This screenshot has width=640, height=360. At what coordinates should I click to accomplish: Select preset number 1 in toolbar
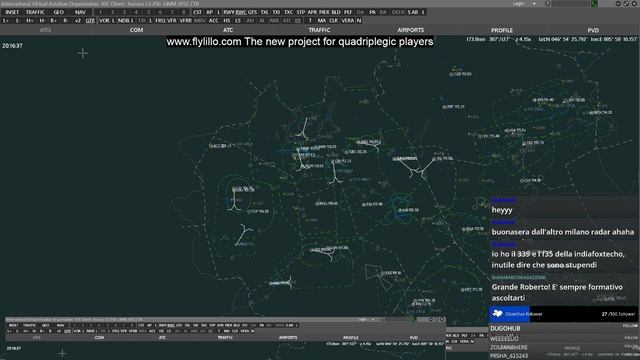coord(100,12)
